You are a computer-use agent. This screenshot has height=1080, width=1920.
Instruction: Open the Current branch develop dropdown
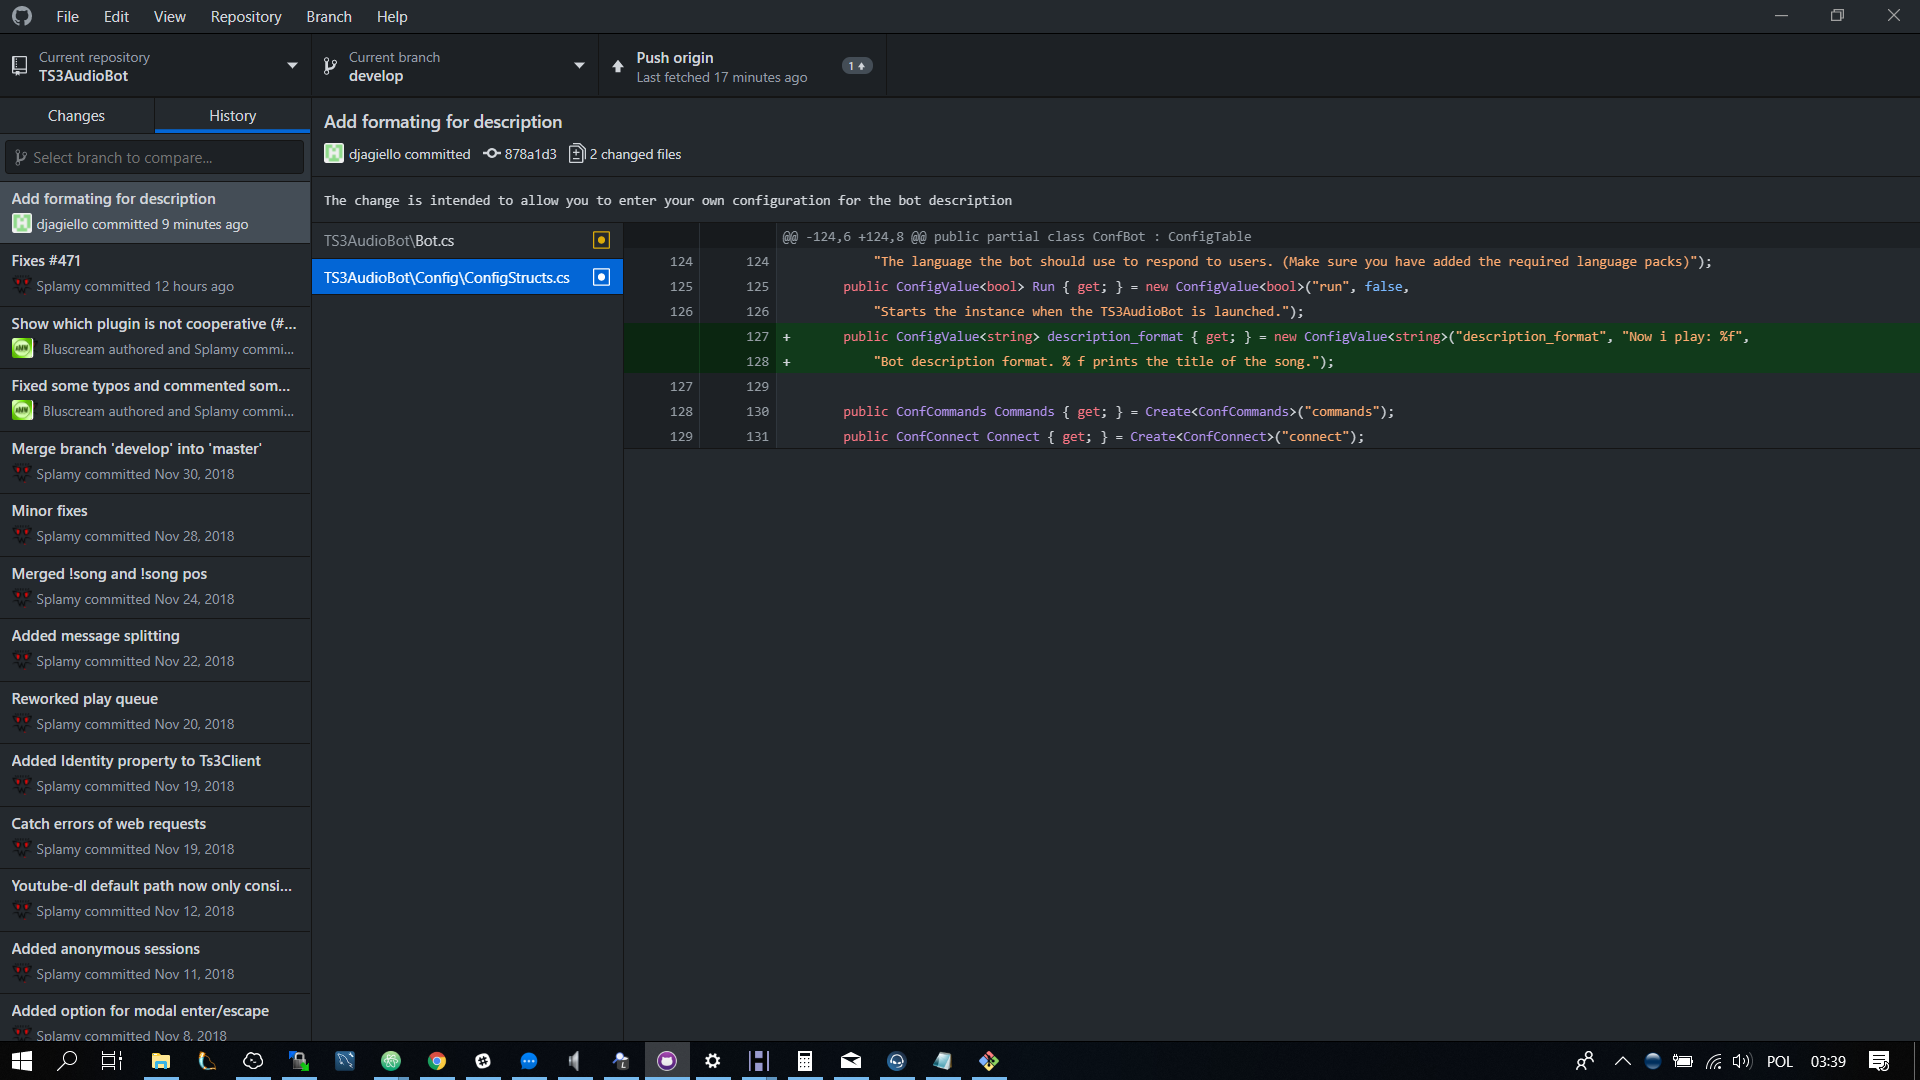578,64
